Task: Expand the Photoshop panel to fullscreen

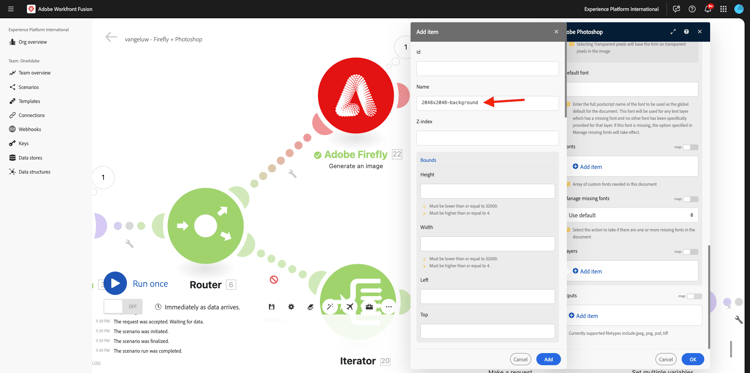Action: point(673,32)
